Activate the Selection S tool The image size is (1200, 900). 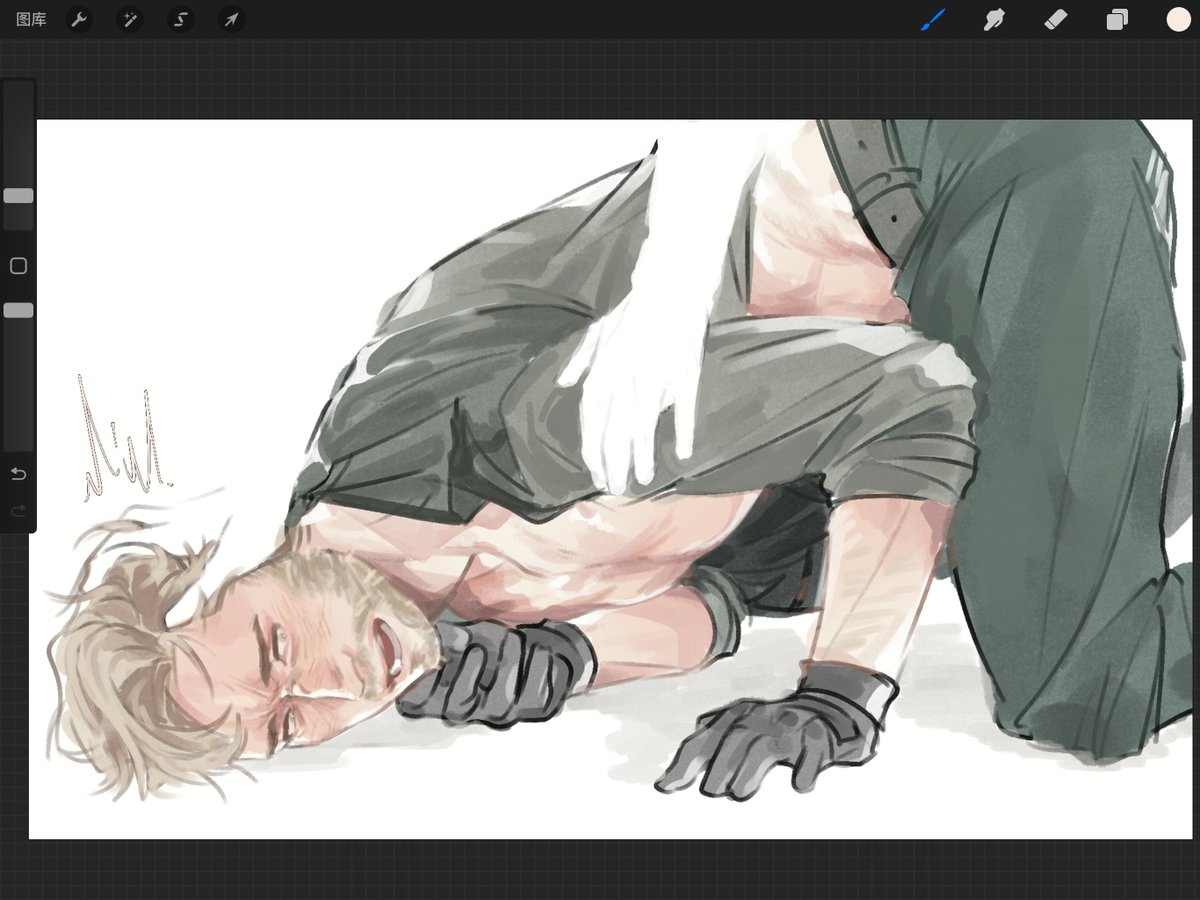pos(180,20)
